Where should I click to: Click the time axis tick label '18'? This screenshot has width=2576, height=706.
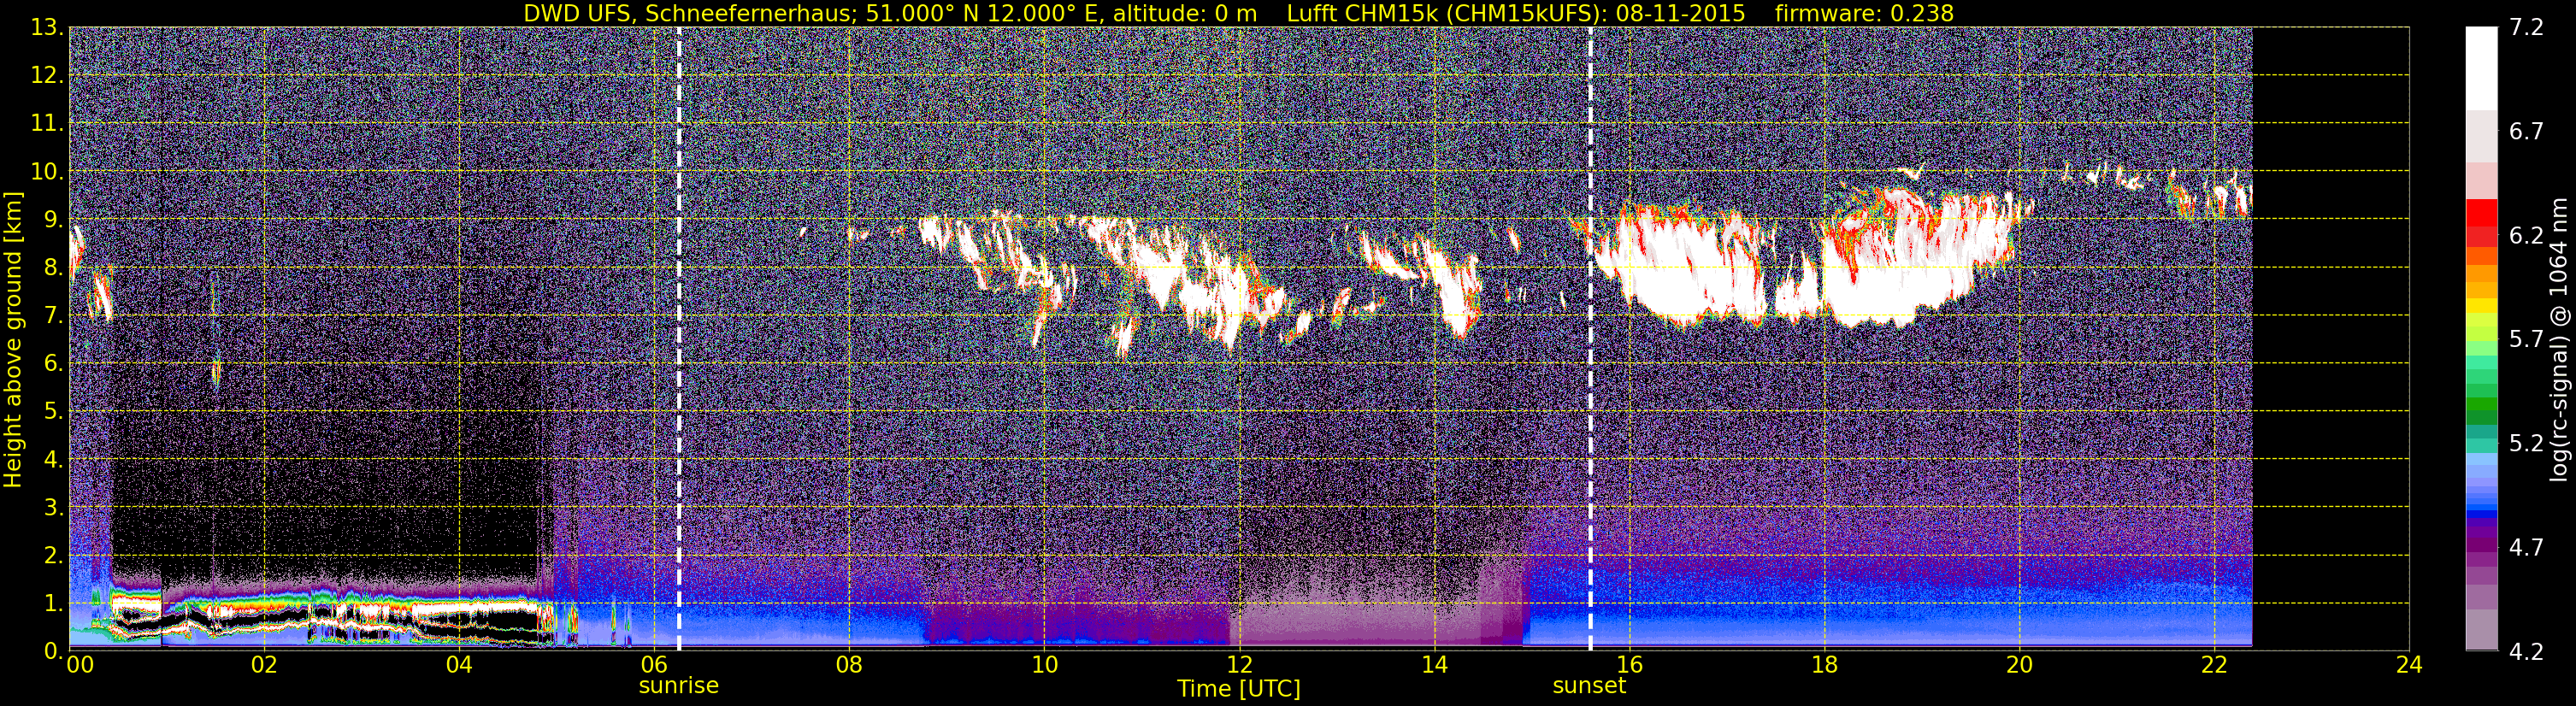[x=1824, y=666]
